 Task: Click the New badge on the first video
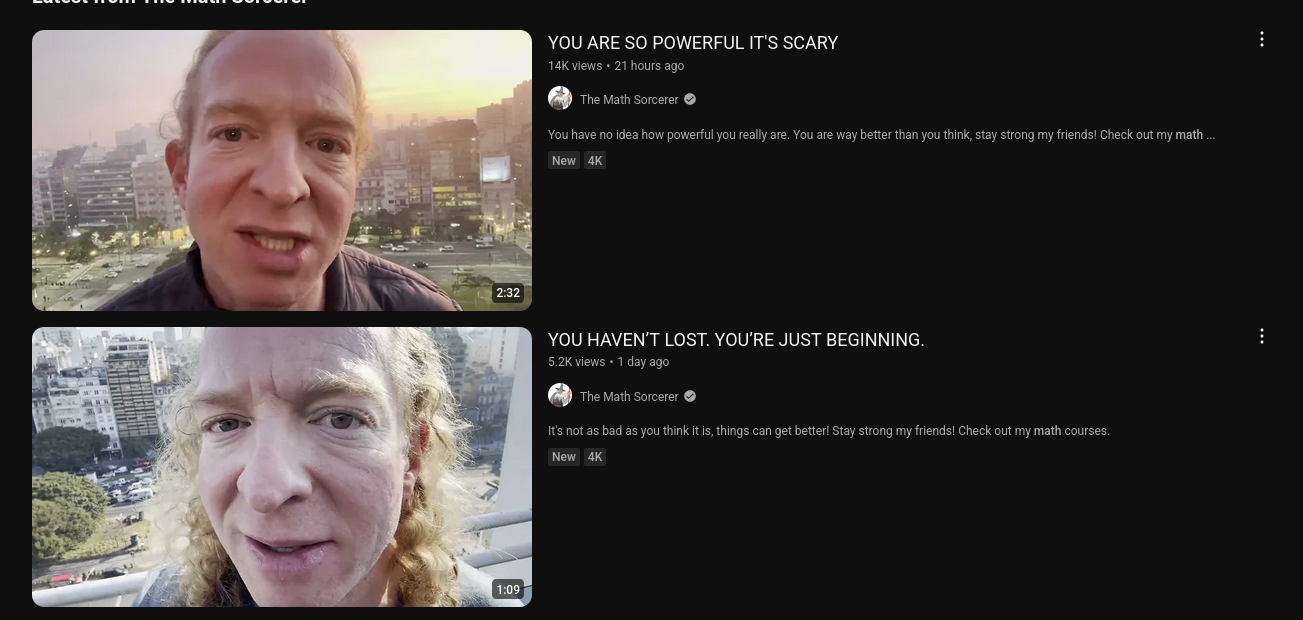[x=564, y=160]
